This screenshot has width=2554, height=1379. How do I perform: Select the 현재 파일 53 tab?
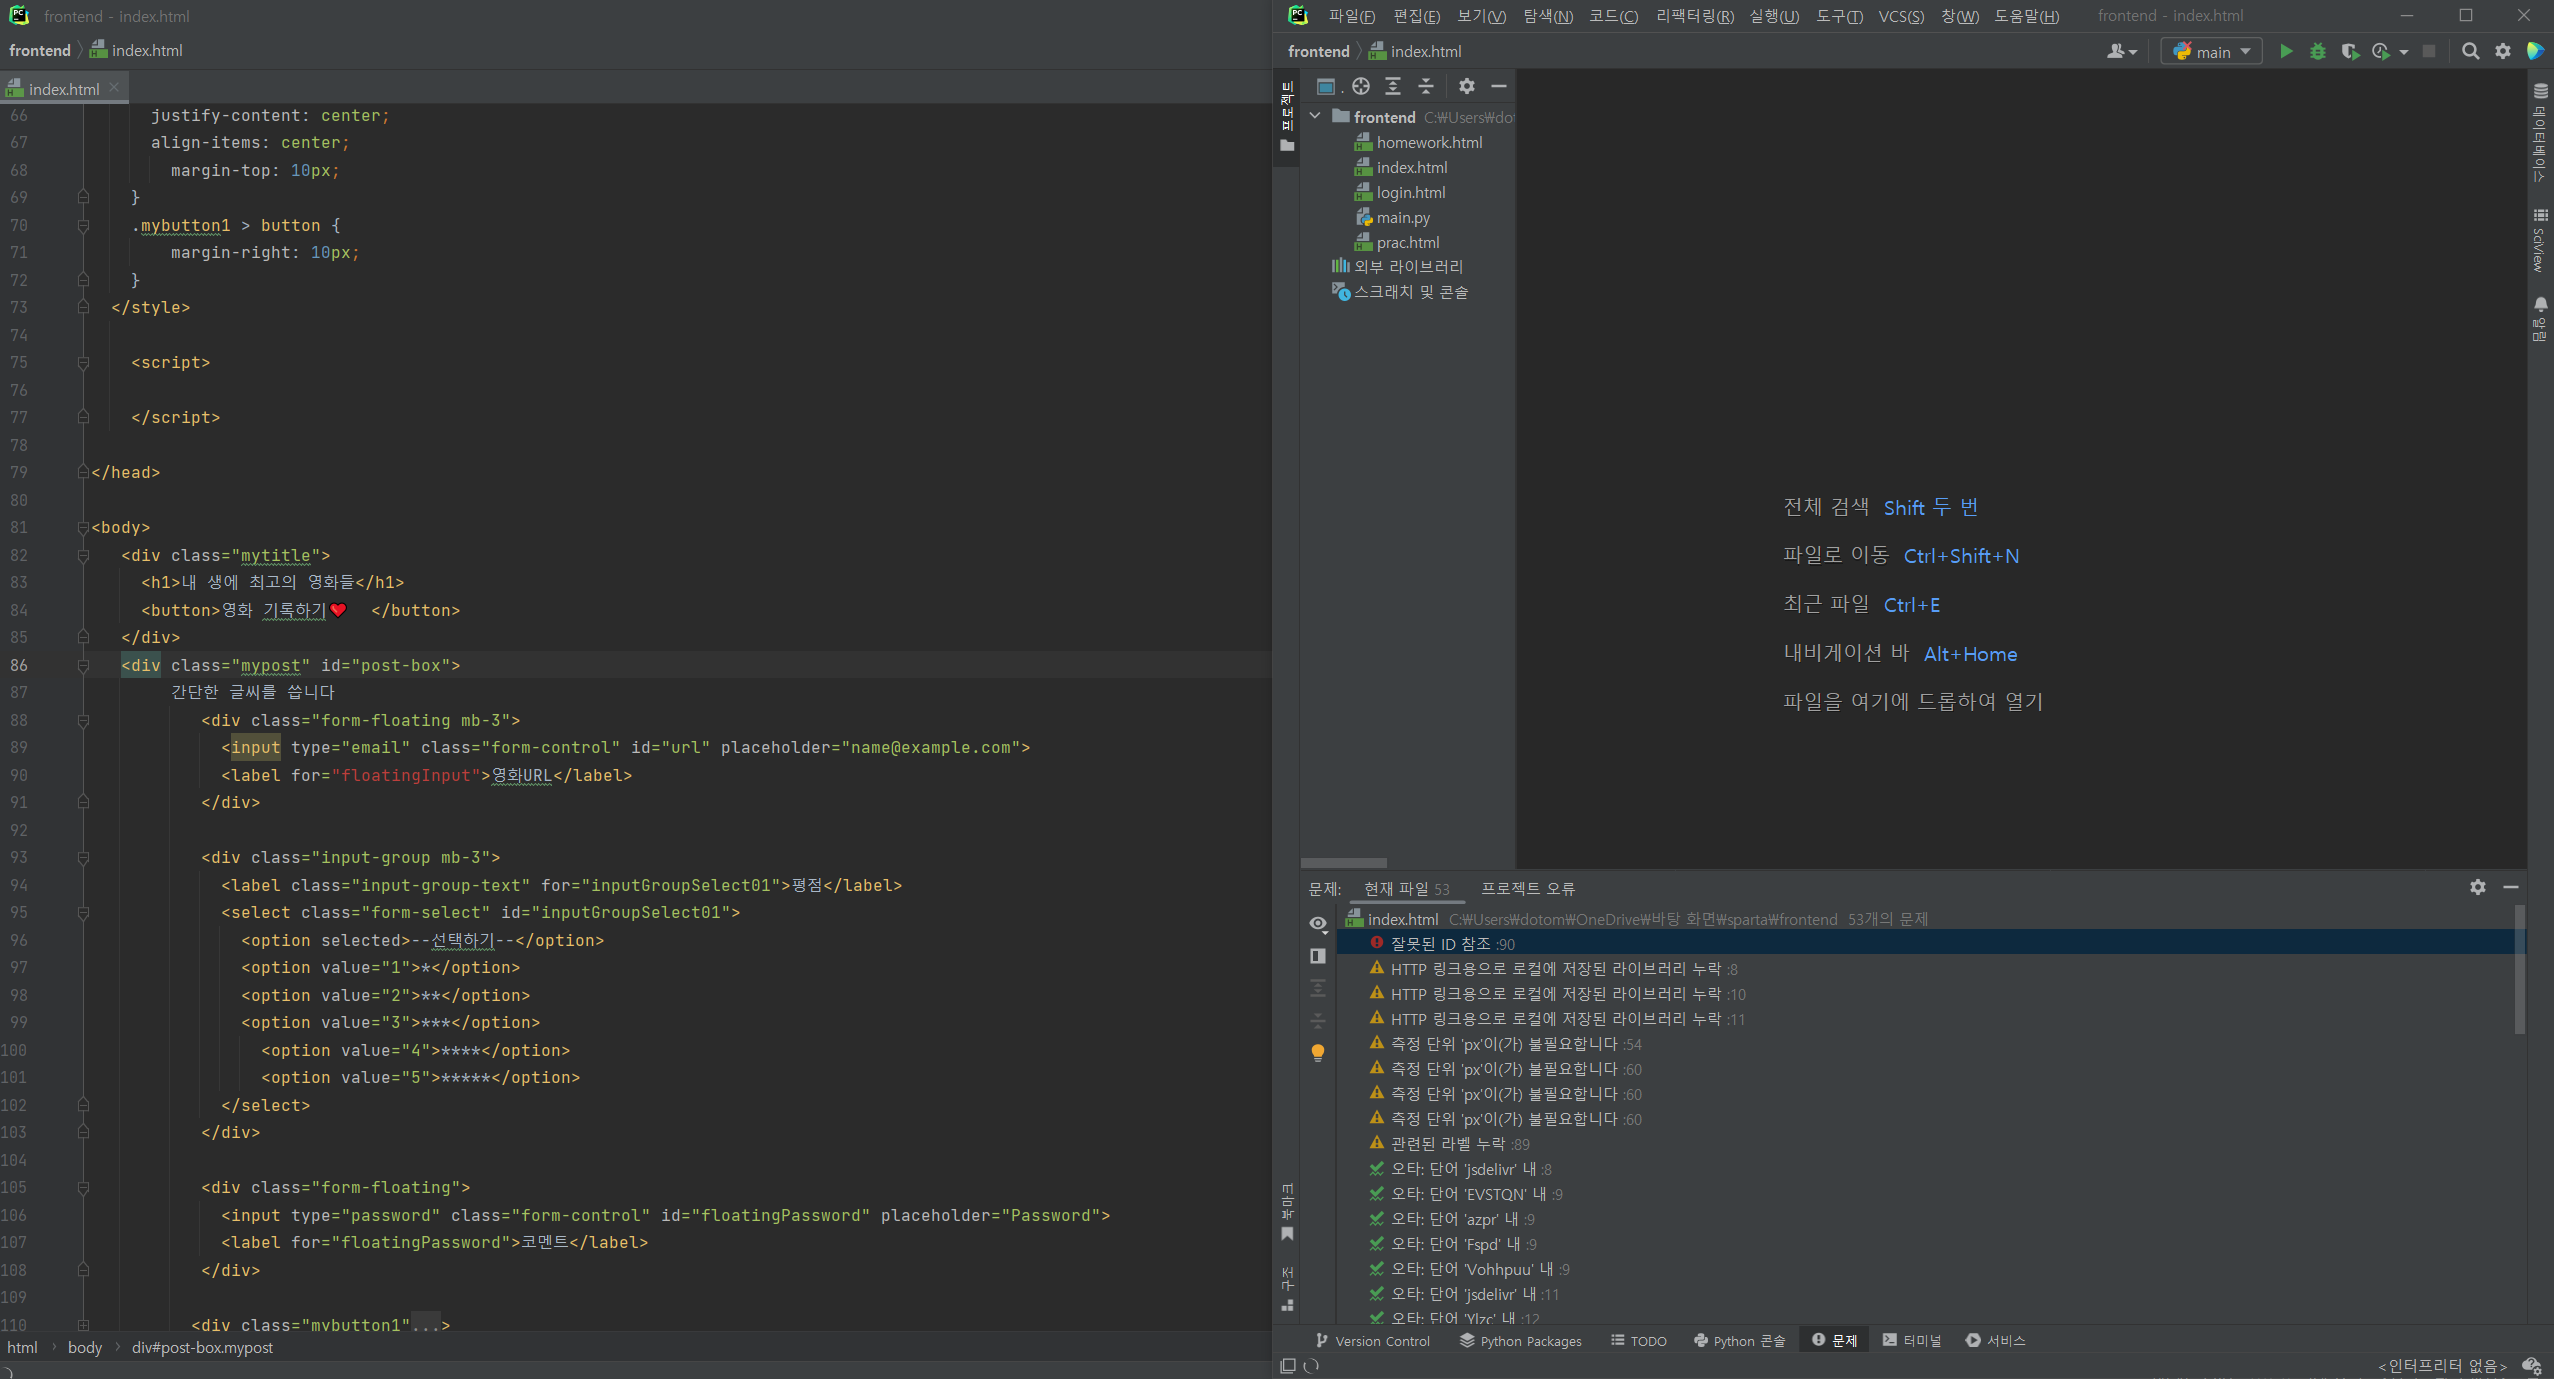(1406, 888)
